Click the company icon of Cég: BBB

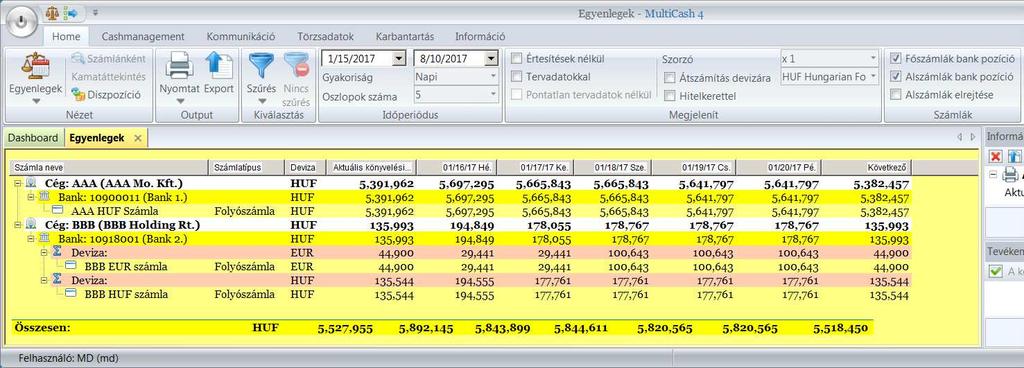click(x=31, y=225)
